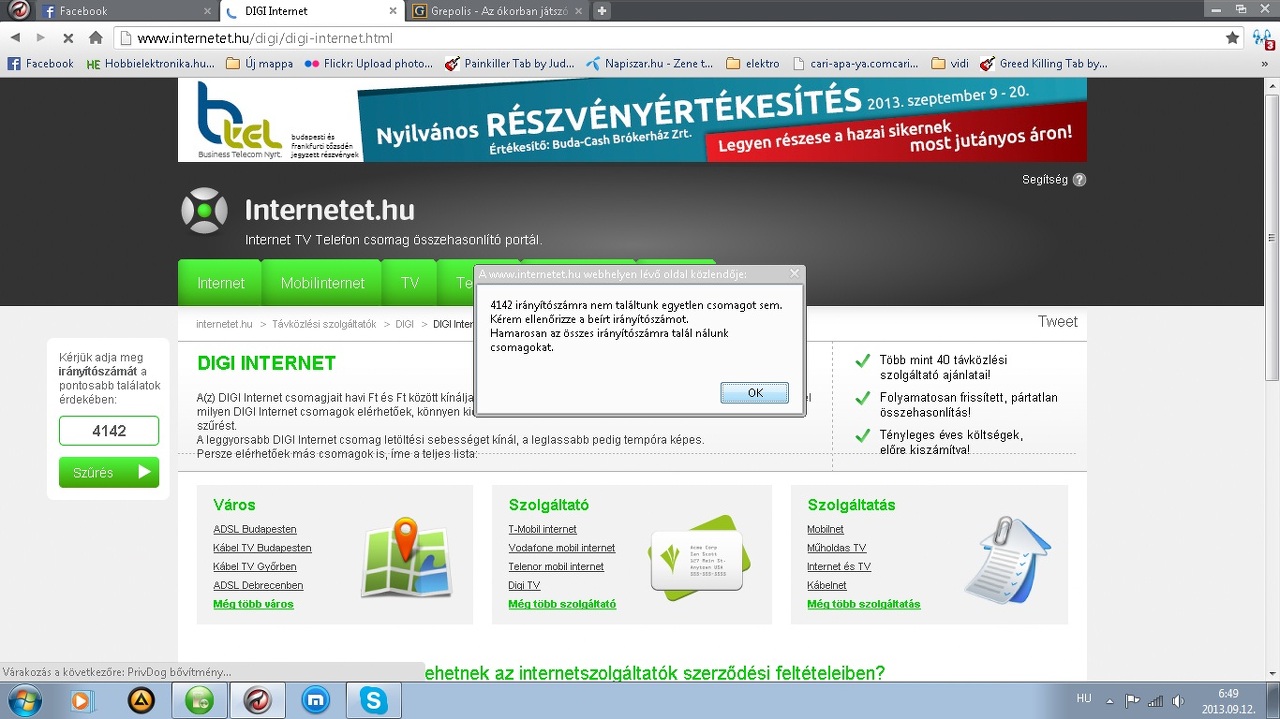Open the Mobilinternet navigation menu item

tap(323, 283)
